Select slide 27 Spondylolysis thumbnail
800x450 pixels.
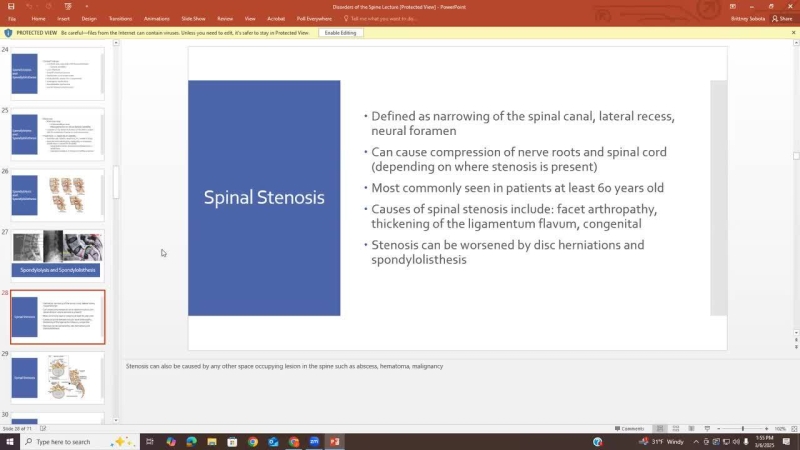click(57, 253)
